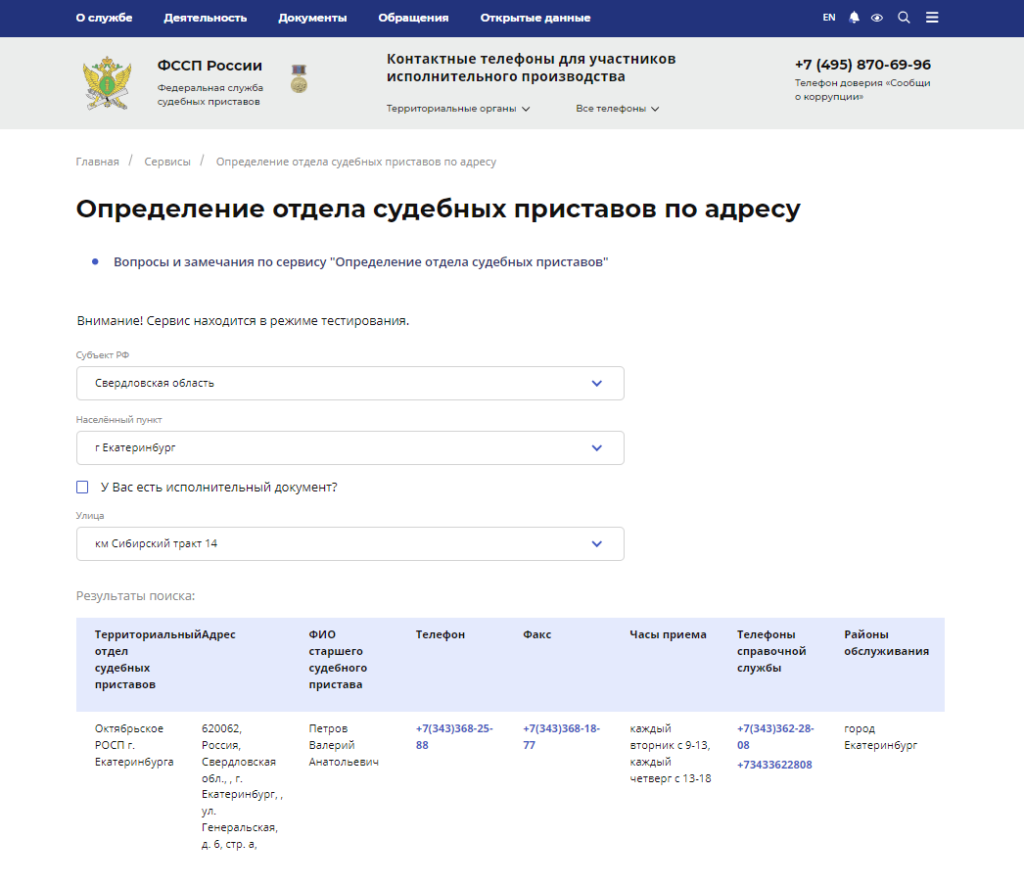The width and height of the screenshot is (1024, 886).
Task: Open site search magnifier icon
Action: point(904,18)
